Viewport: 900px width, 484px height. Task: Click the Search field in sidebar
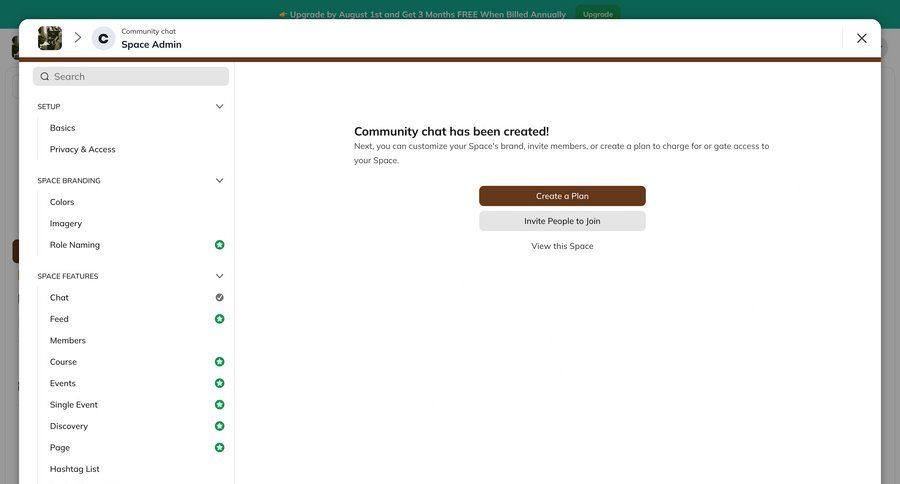pos(131,76)
